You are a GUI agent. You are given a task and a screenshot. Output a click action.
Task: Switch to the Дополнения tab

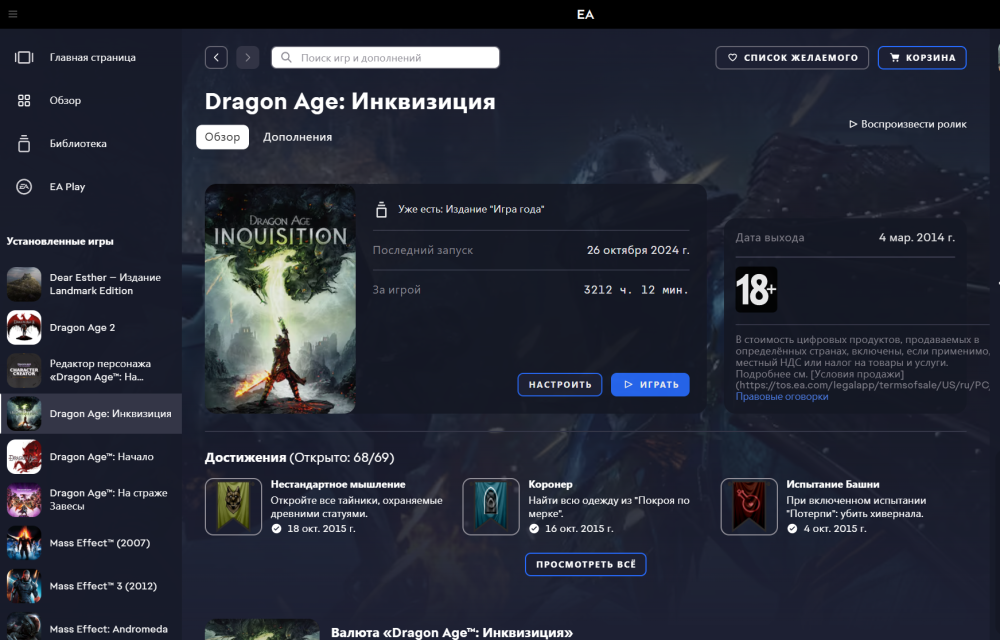pyautogui.click(x=297, y=137)
